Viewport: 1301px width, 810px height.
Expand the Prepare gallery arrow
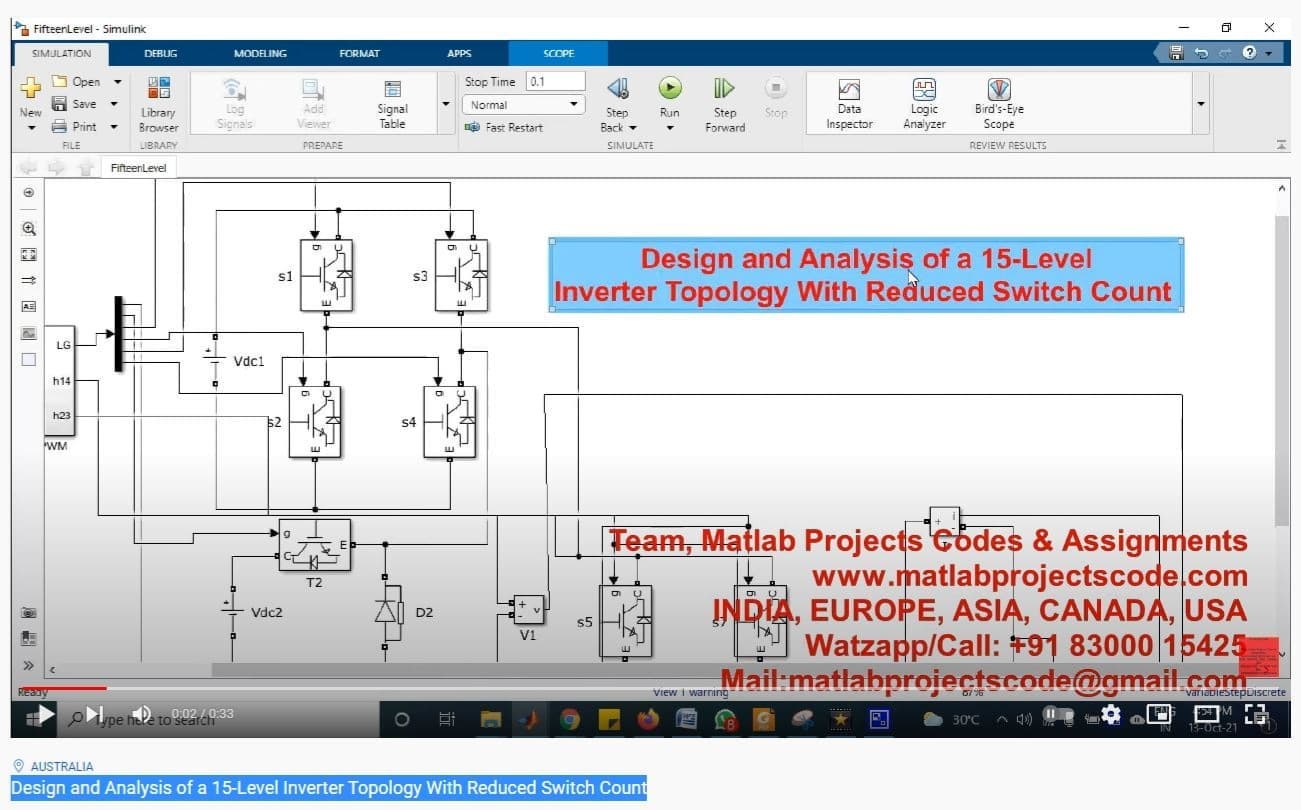pyautogui.click(x=446, y=104)
